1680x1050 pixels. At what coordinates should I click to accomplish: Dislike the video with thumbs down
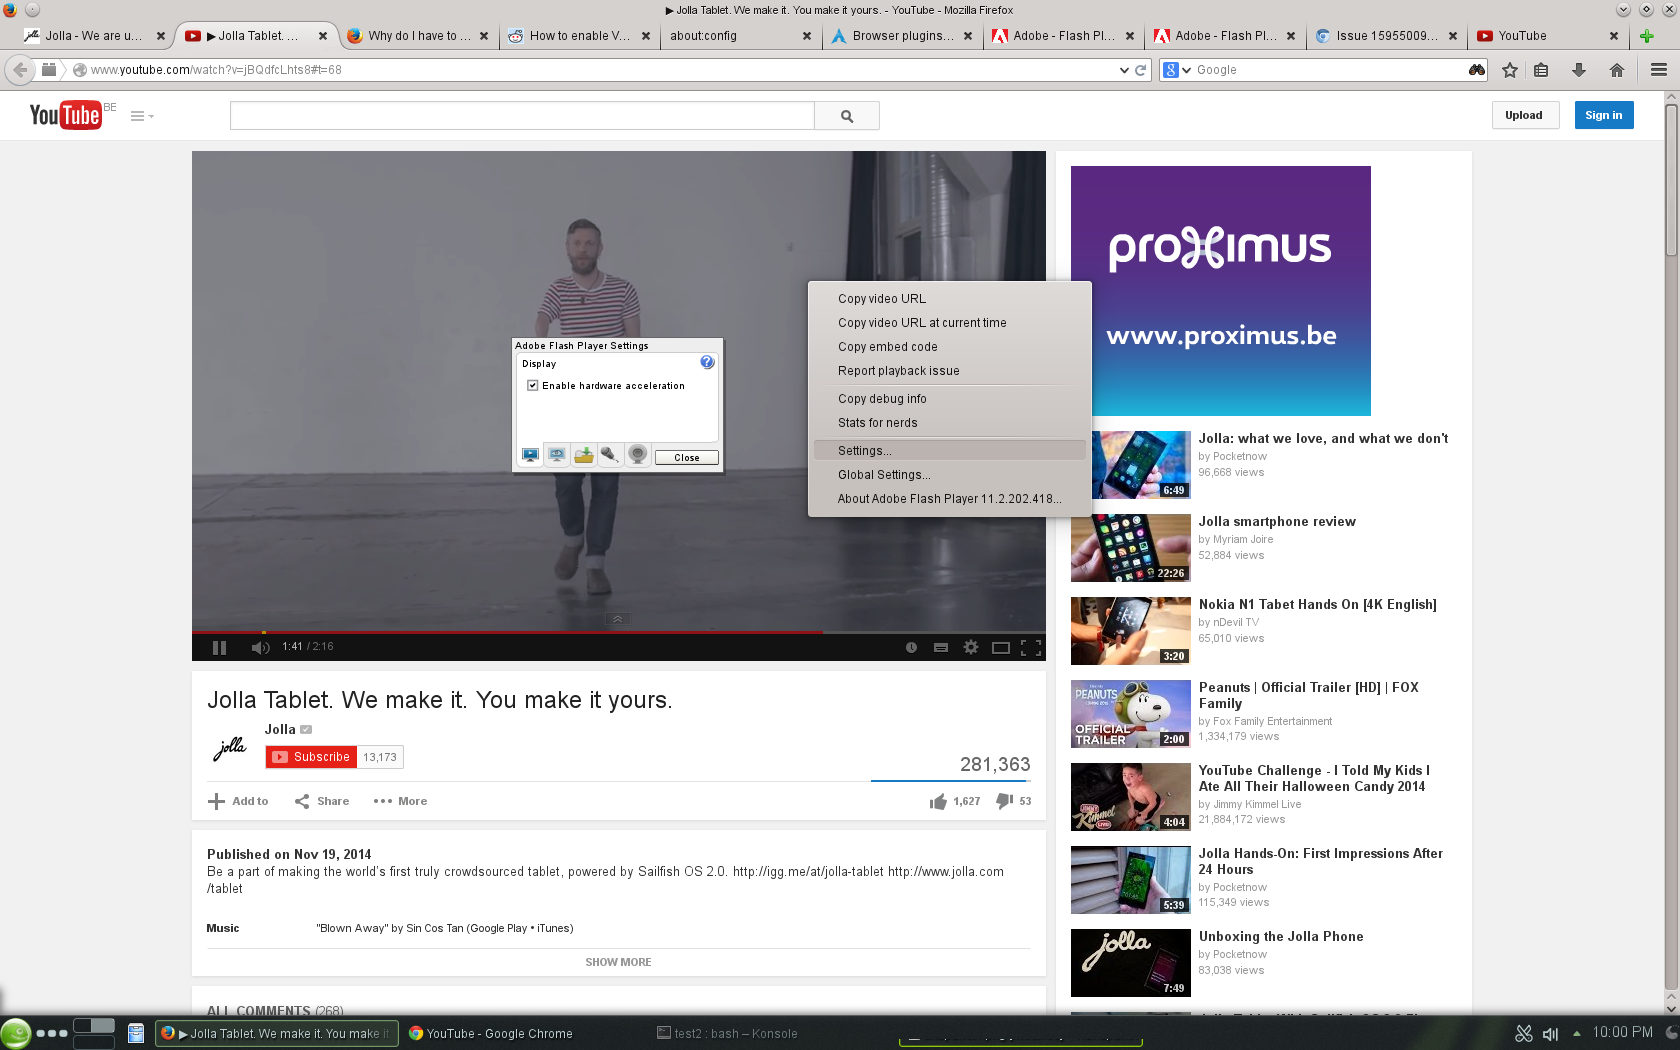1005,802
